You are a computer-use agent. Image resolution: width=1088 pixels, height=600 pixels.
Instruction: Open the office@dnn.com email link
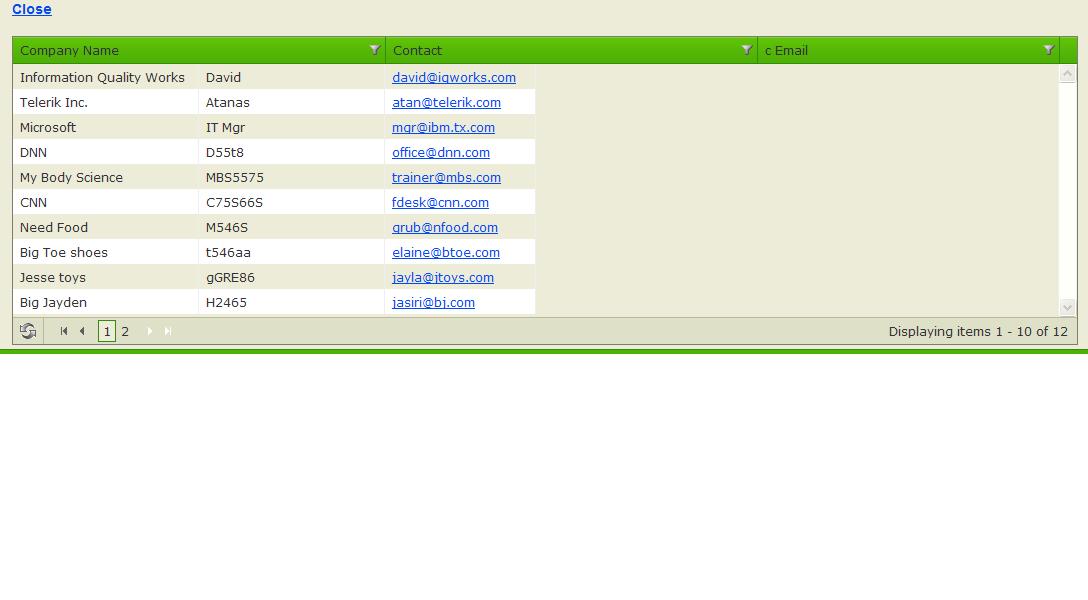(441, 153)
